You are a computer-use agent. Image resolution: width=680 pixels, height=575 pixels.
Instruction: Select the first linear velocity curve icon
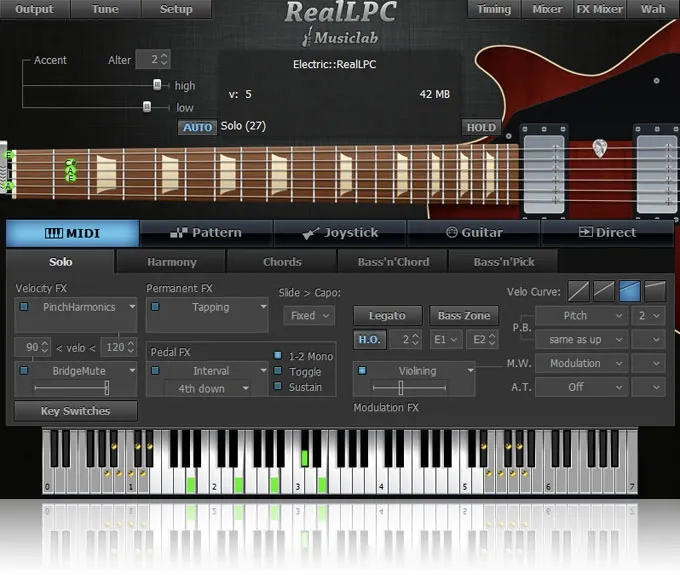coord(579,291)
